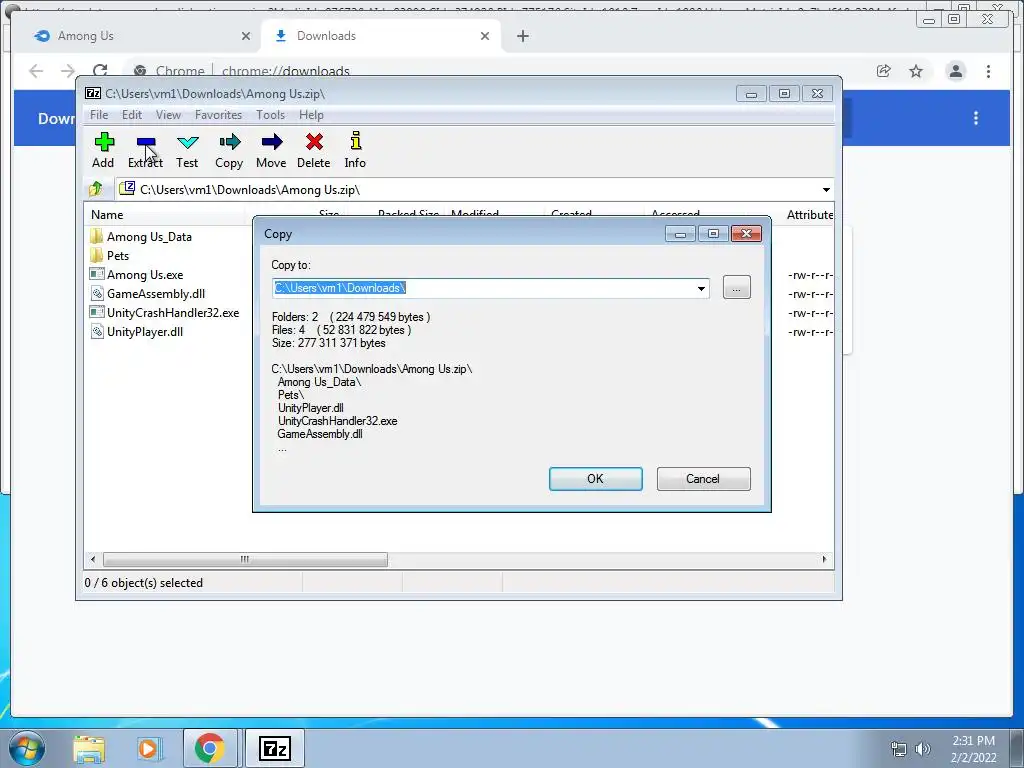The height and width of the screenshot is (768, 1024).
Task: Open the Chrome profile avatar
Action: pyautogui.click(x=955, y=71)
